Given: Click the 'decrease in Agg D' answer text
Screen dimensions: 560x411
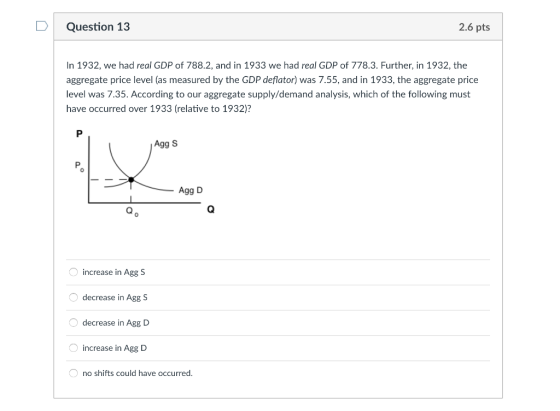Looking at the screenshot, I should coord(116,323).
